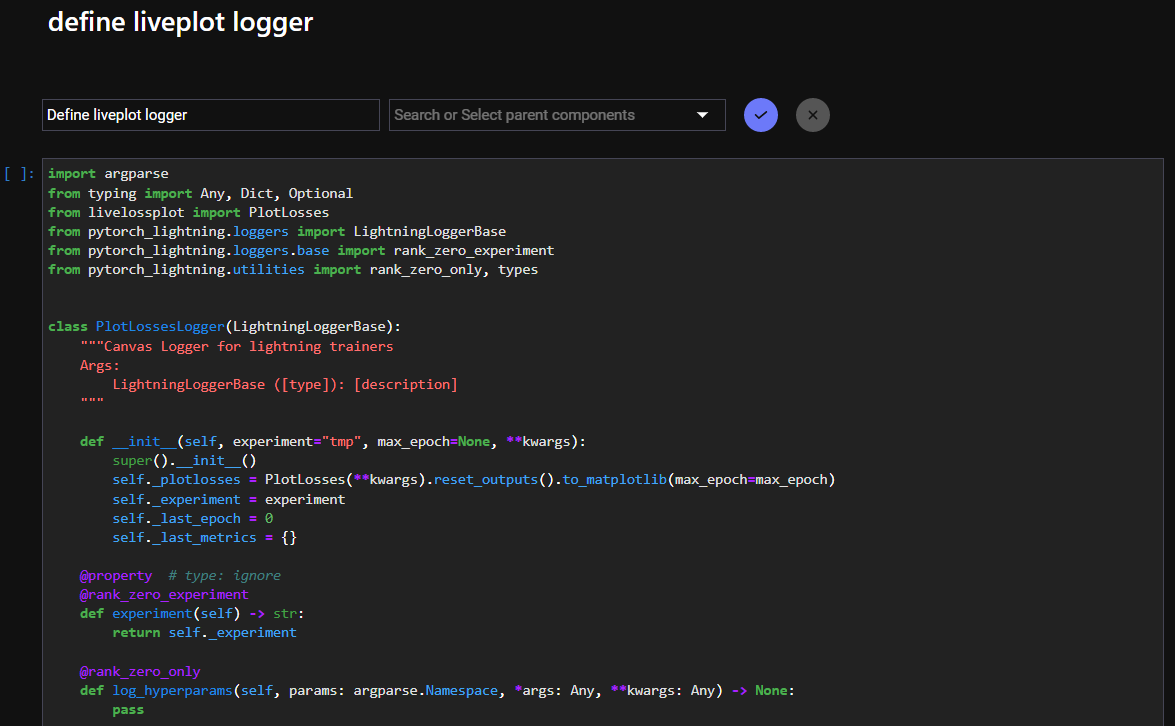
Task: Click the '@property # type: ignore' decorator line
Action: point(181,576)
